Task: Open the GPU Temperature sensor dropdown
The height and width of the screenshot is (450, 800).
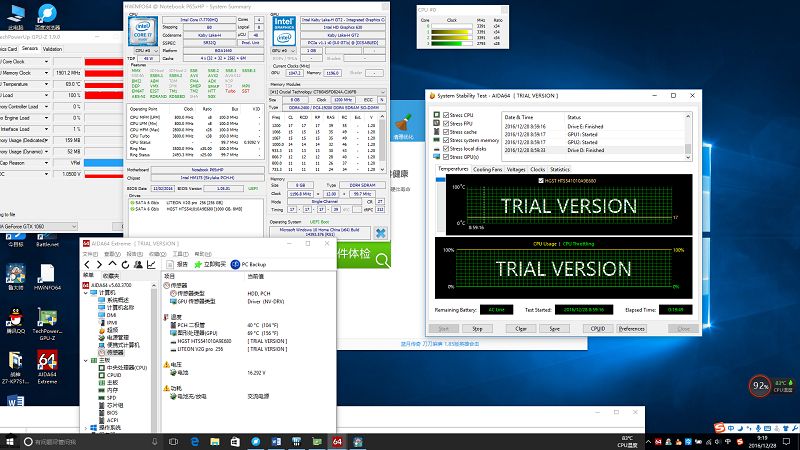Action: [x=46, y=84]
